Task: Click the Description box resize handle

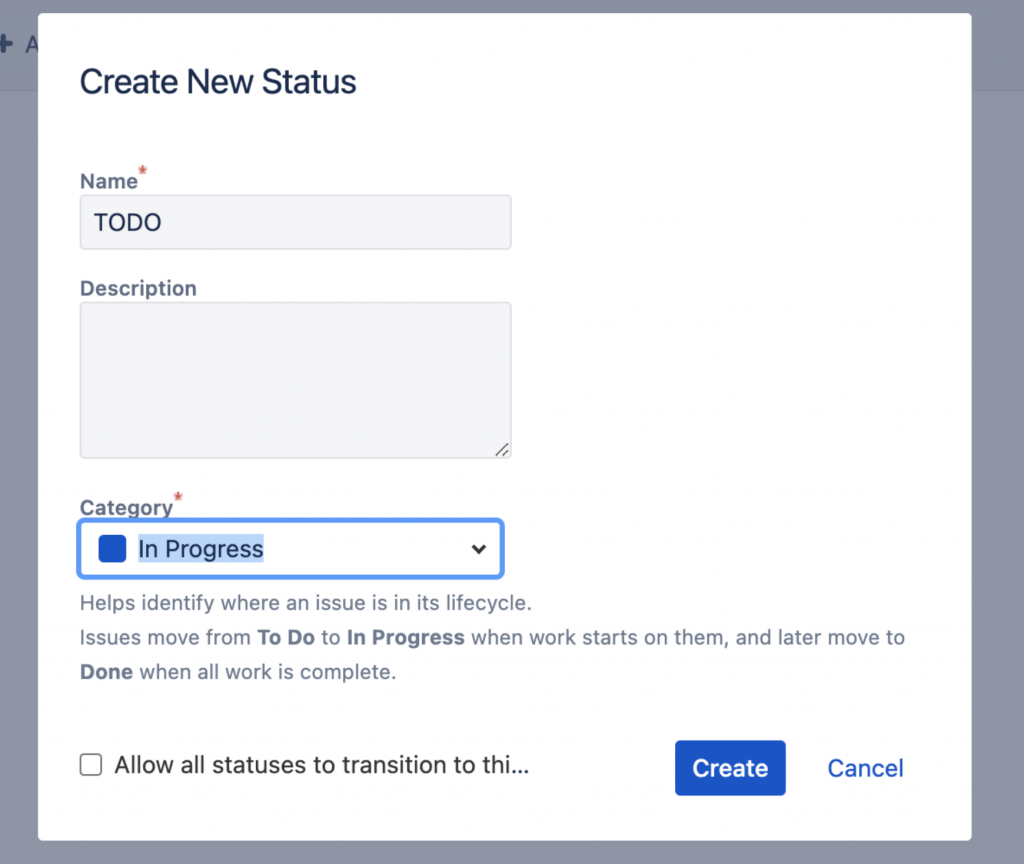Action: (x=502, y=449)
